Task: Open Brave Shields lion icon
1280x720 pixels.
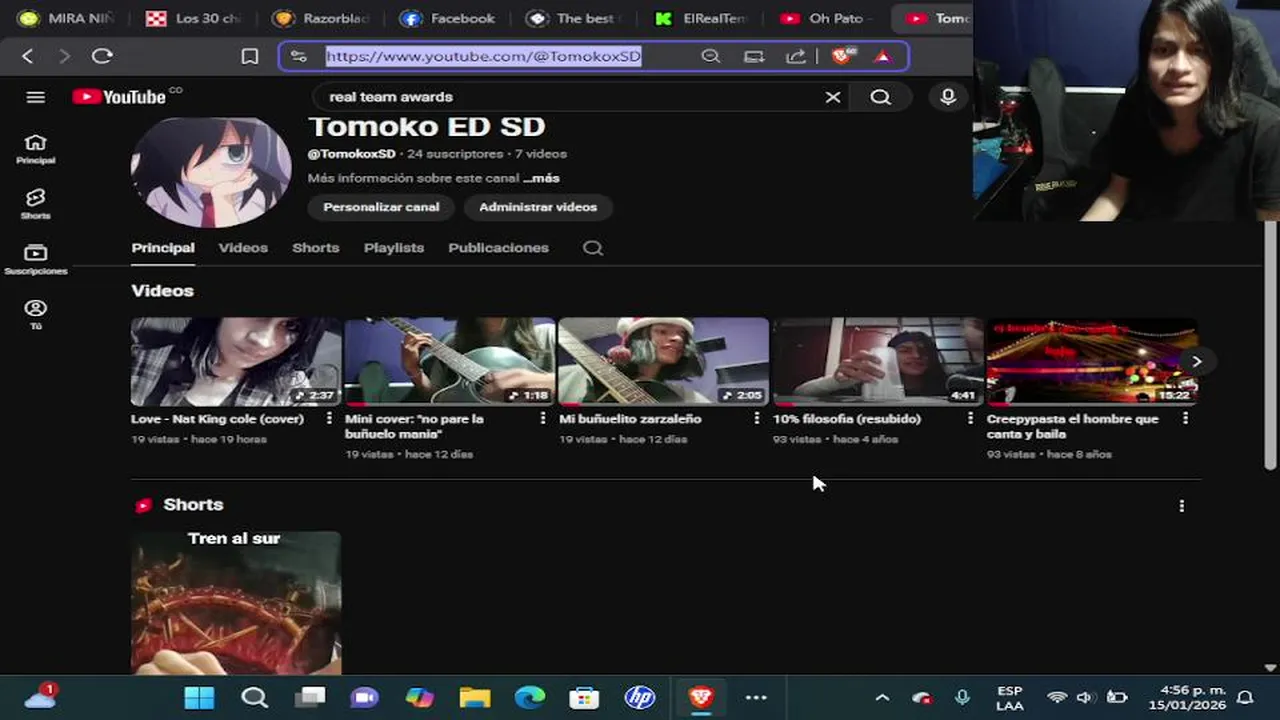Action: coord(841,56)
